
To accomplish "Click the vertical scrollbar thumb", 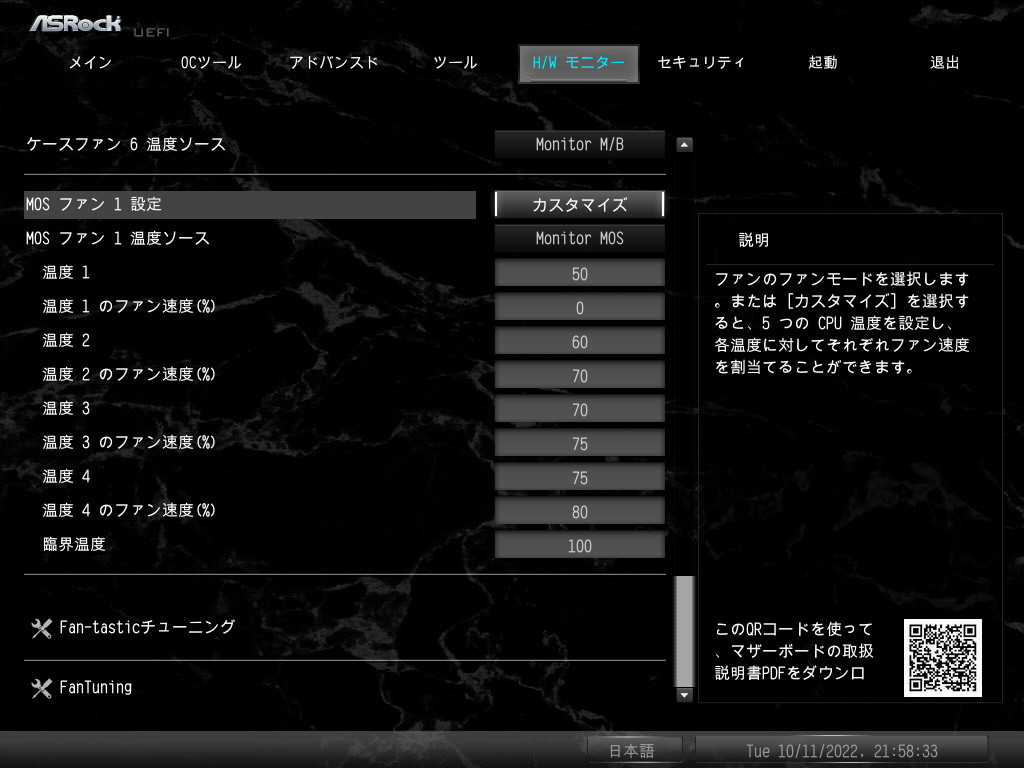I will coord(684,631).
